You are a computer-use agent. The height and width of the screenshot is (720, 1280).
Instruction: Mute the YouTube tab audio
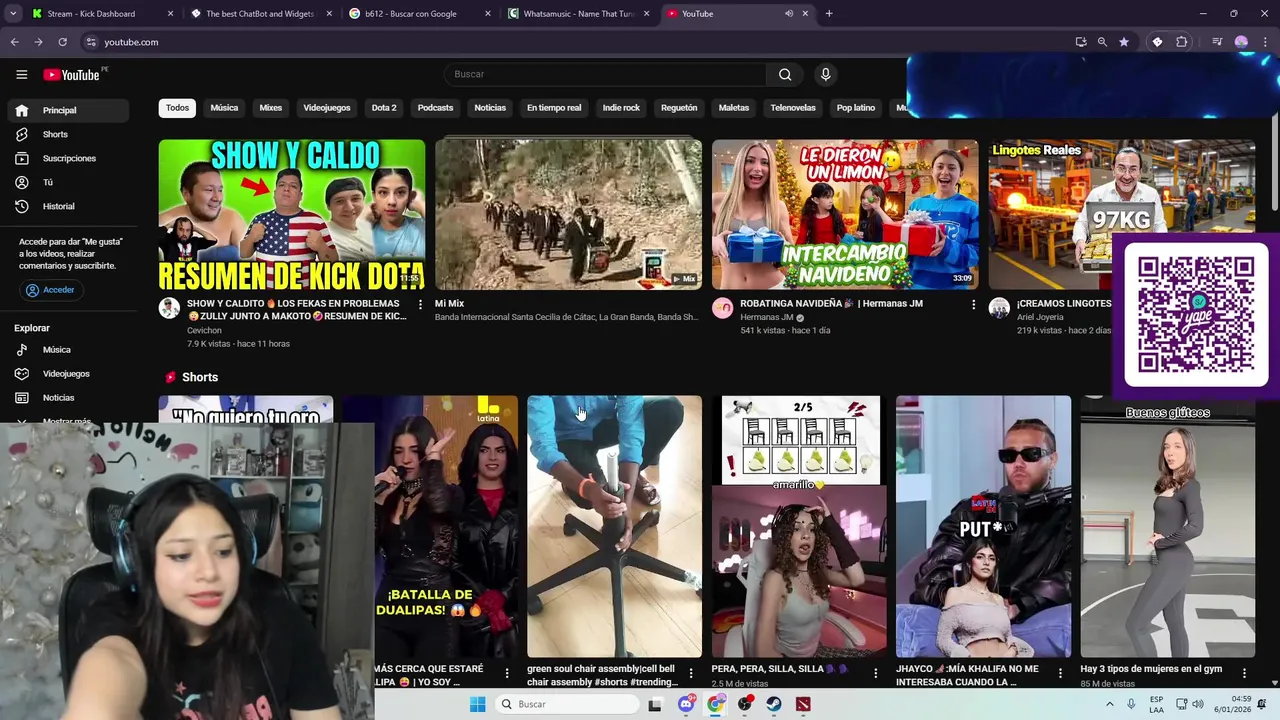[x=789, y=14]
